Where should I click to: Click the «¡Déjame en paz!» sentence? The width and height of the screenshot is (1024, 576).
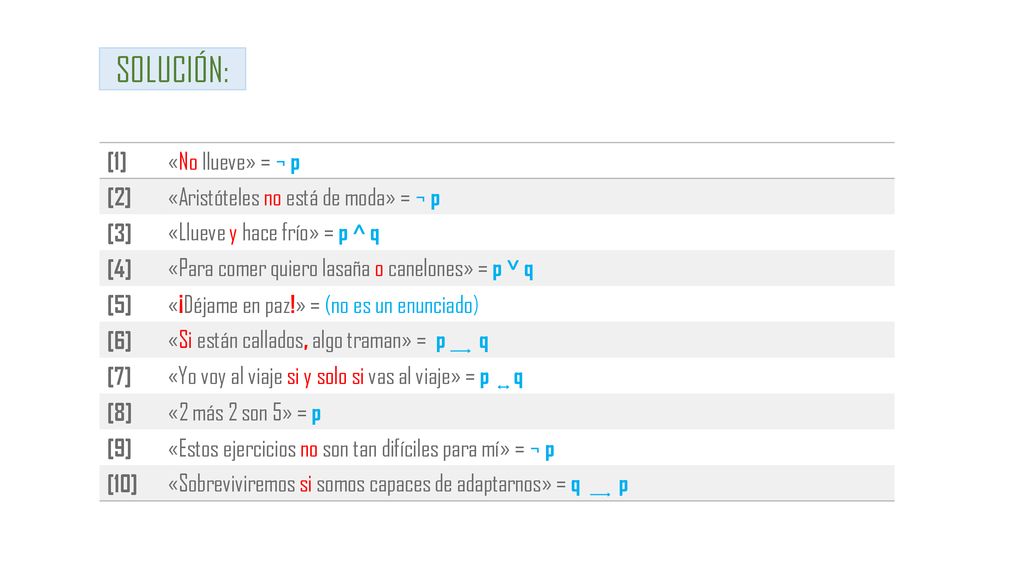236,305
